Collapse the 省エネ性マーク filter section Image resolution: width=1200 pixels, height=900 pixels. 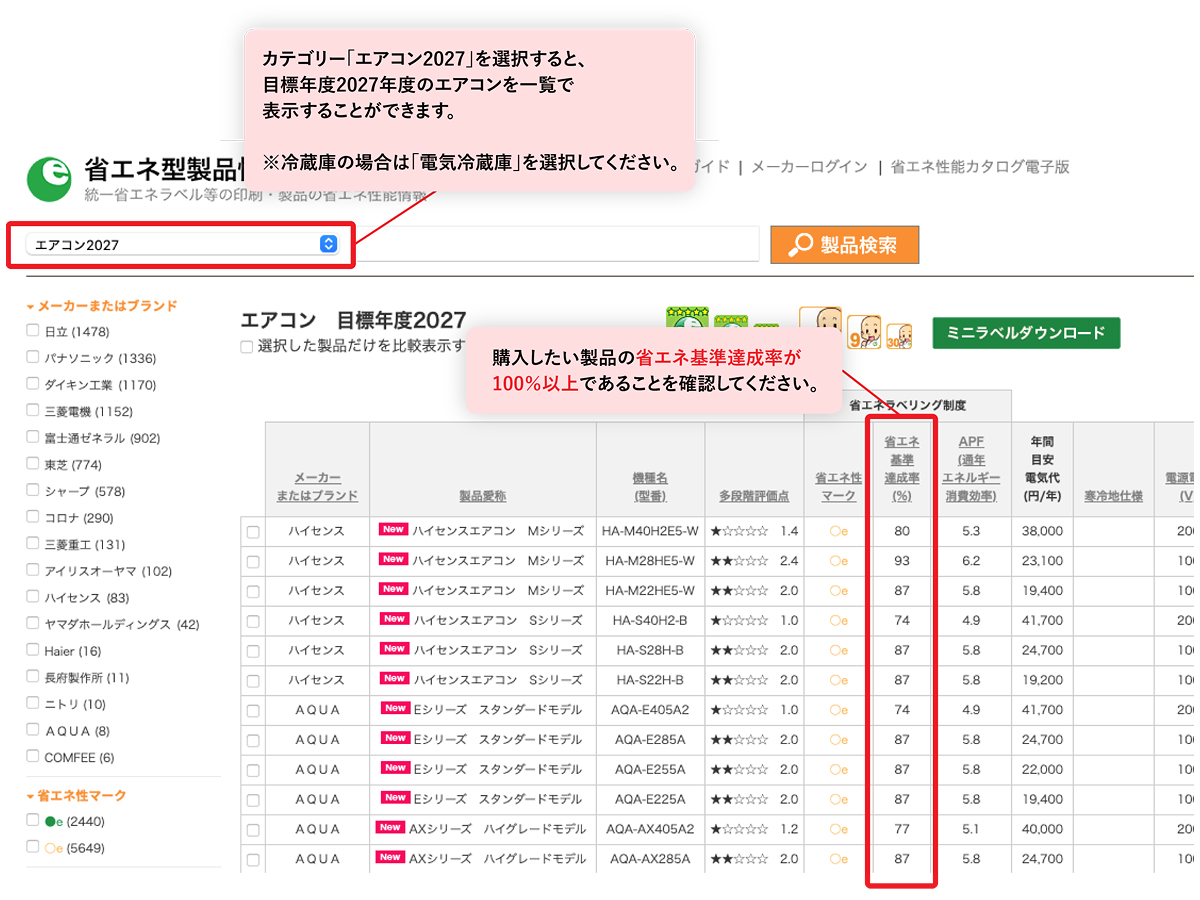[x=77, y=795]
